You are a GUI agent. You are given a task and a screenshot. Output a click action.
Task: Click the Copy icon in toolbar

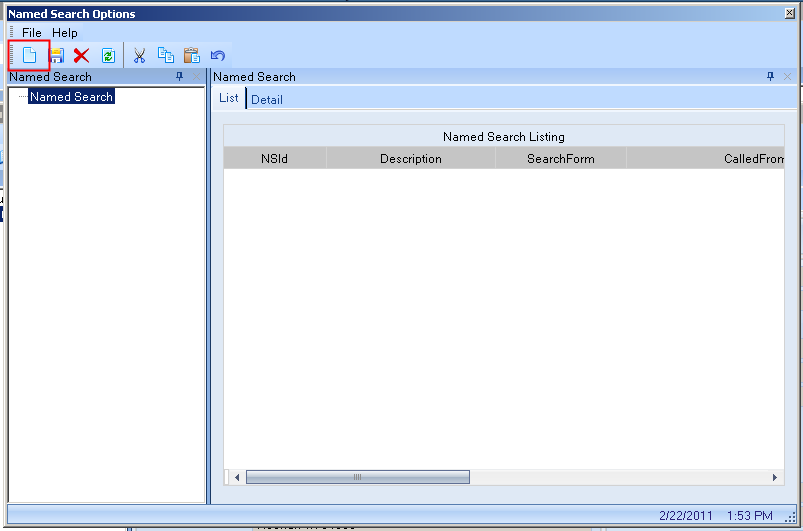165,55
